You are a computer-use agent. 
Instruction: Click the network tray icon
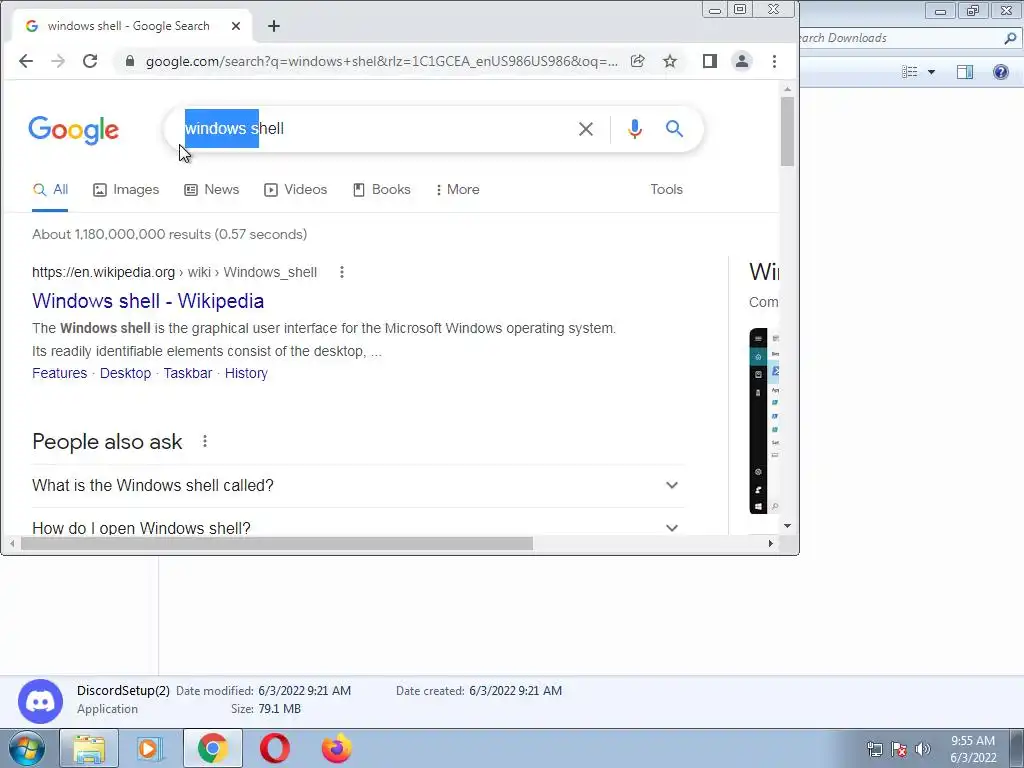click(x=874, y=749)
